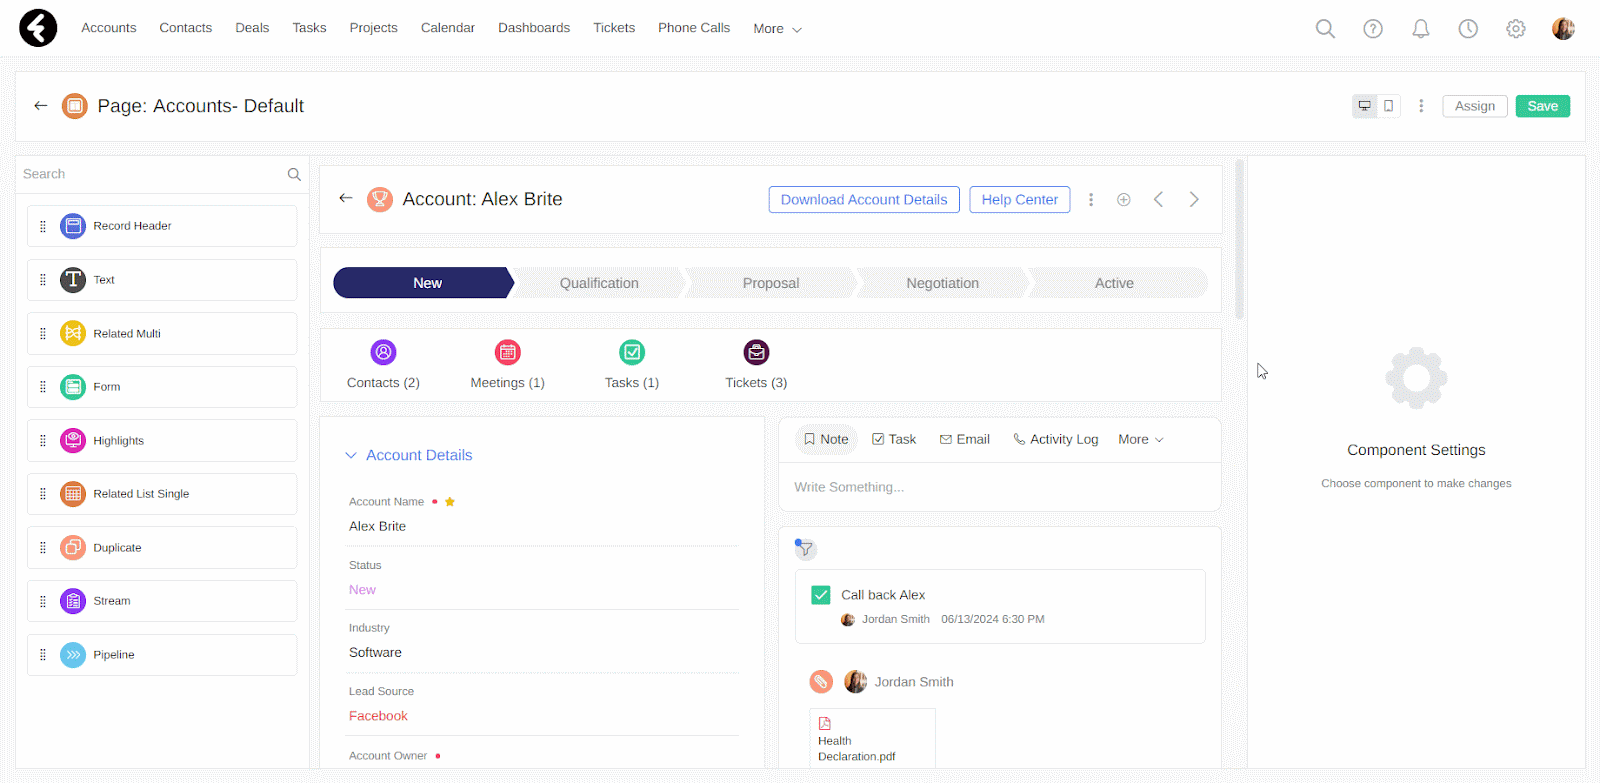Select the Qualification pipeline stage

[599, 283]
